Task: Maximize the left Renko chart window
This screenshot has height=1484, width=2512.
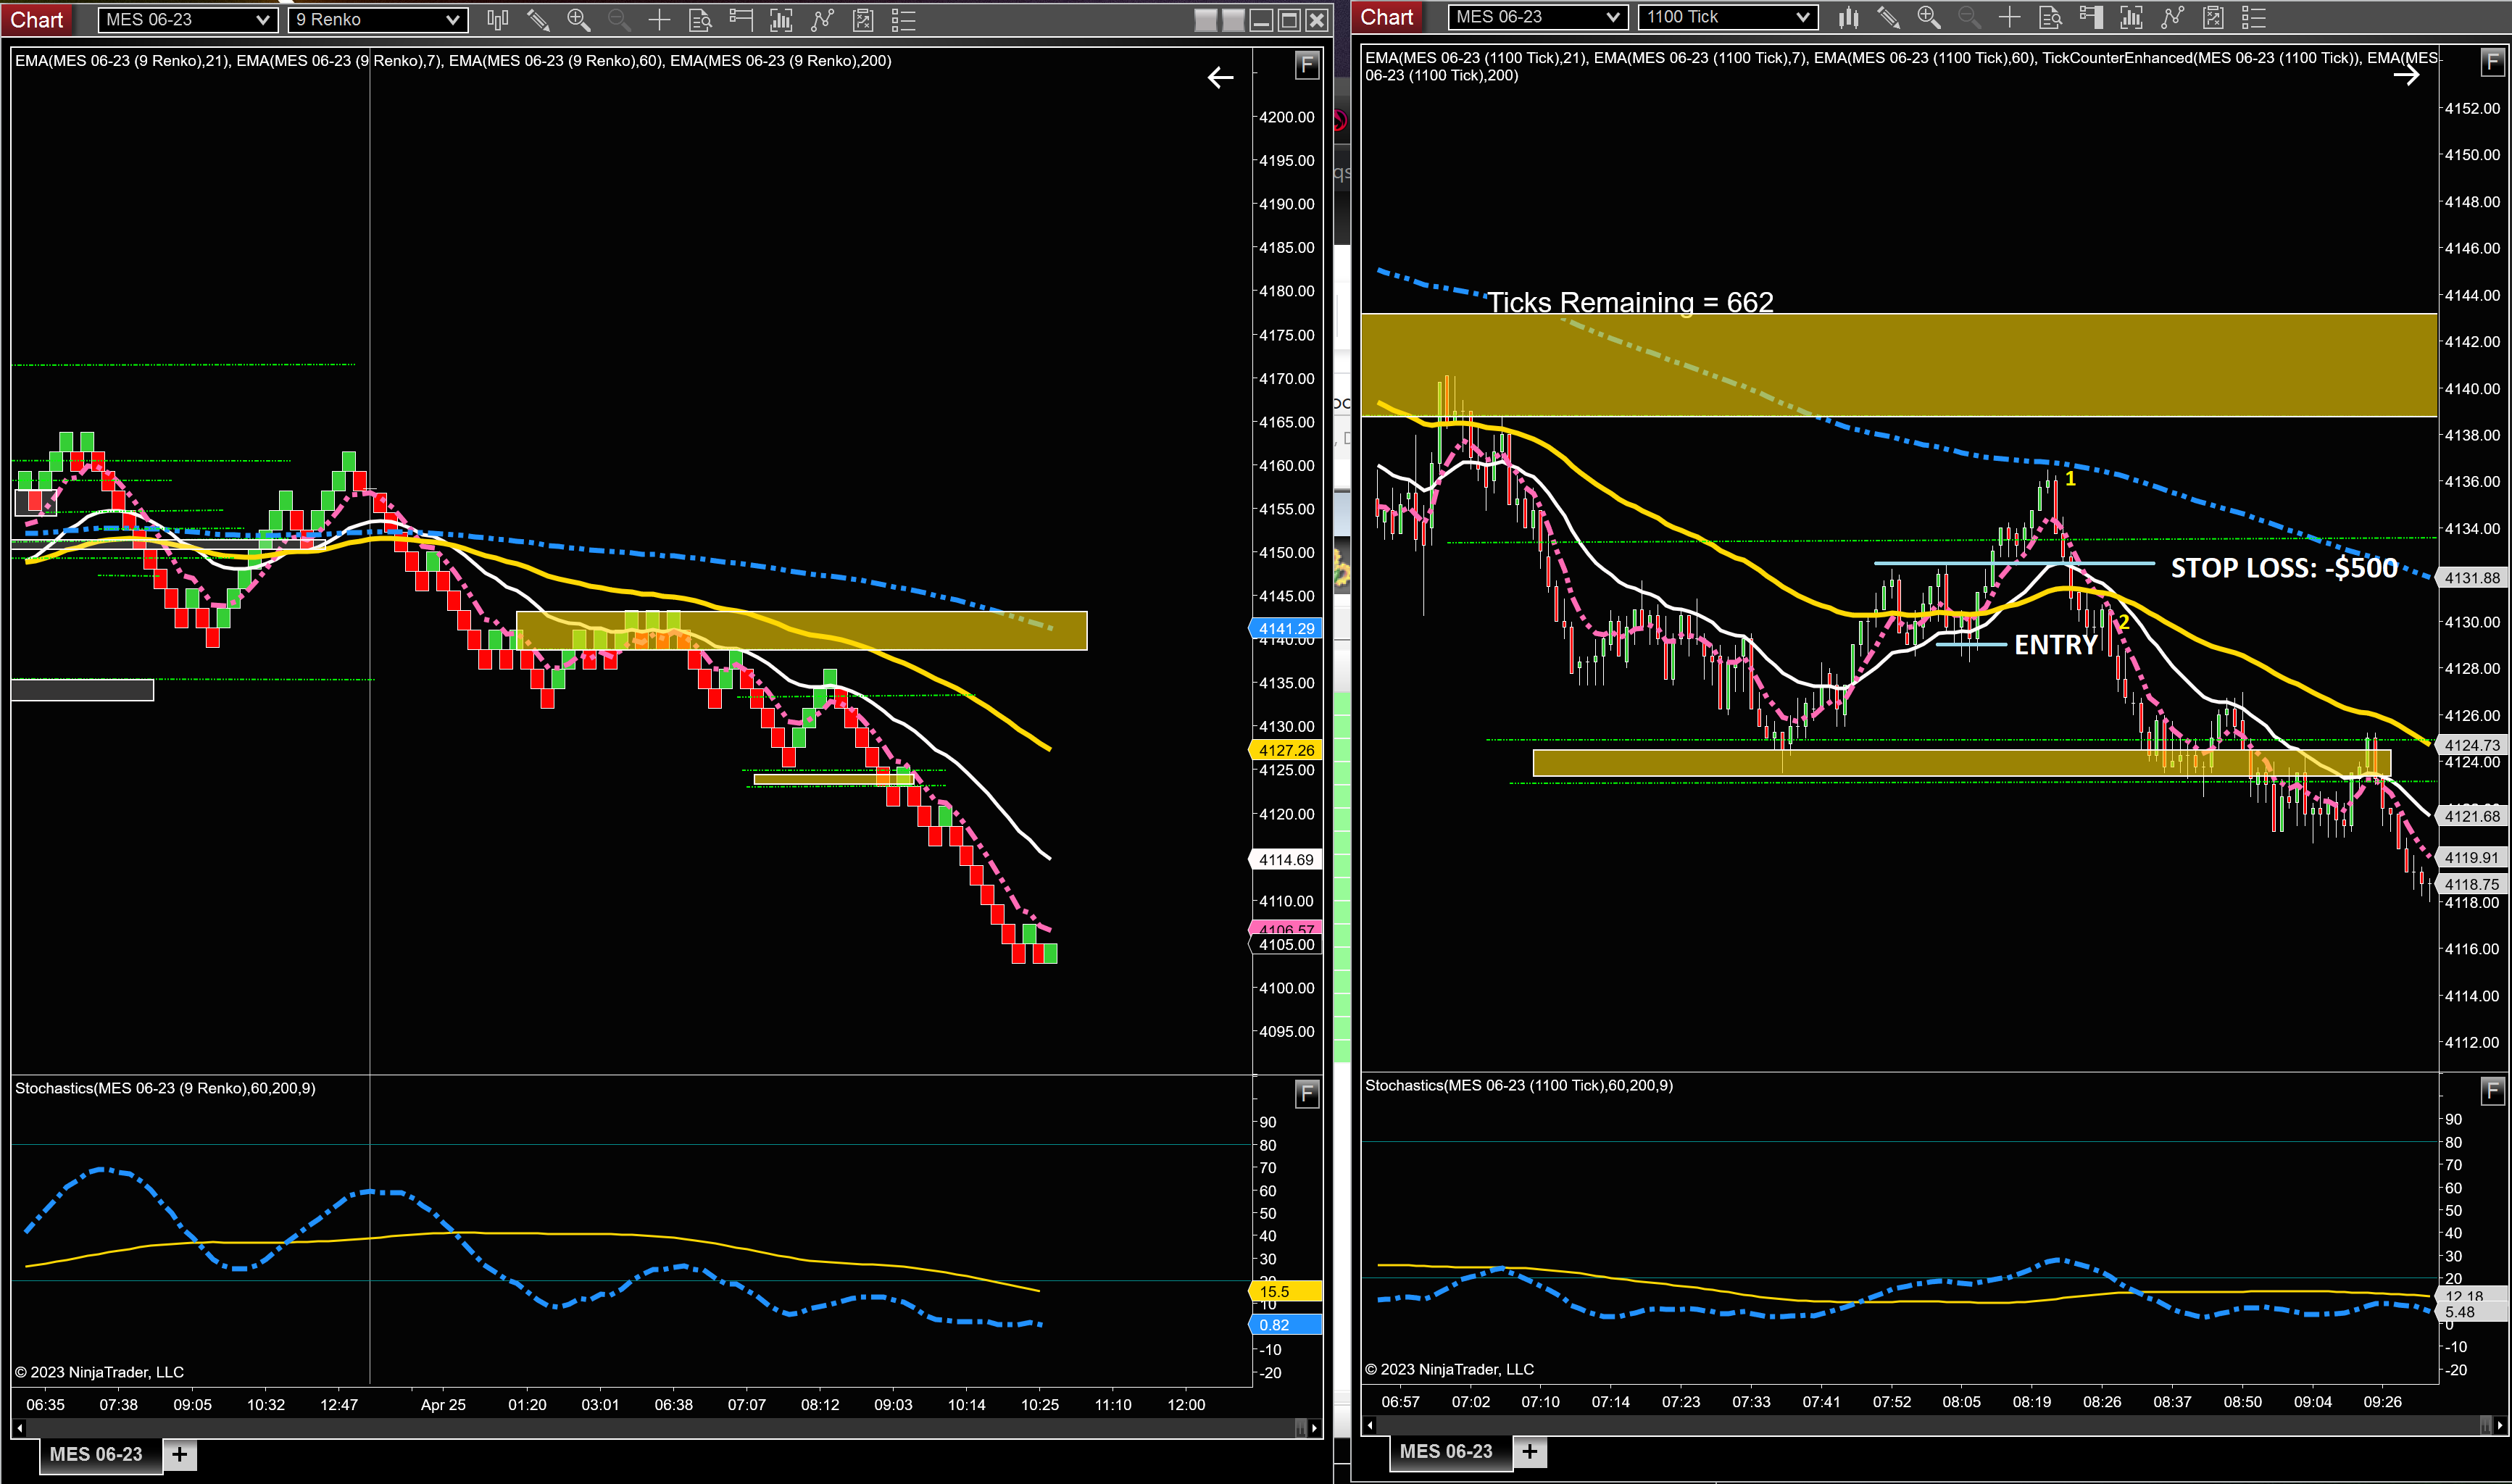Action: tap(1289, 20)
